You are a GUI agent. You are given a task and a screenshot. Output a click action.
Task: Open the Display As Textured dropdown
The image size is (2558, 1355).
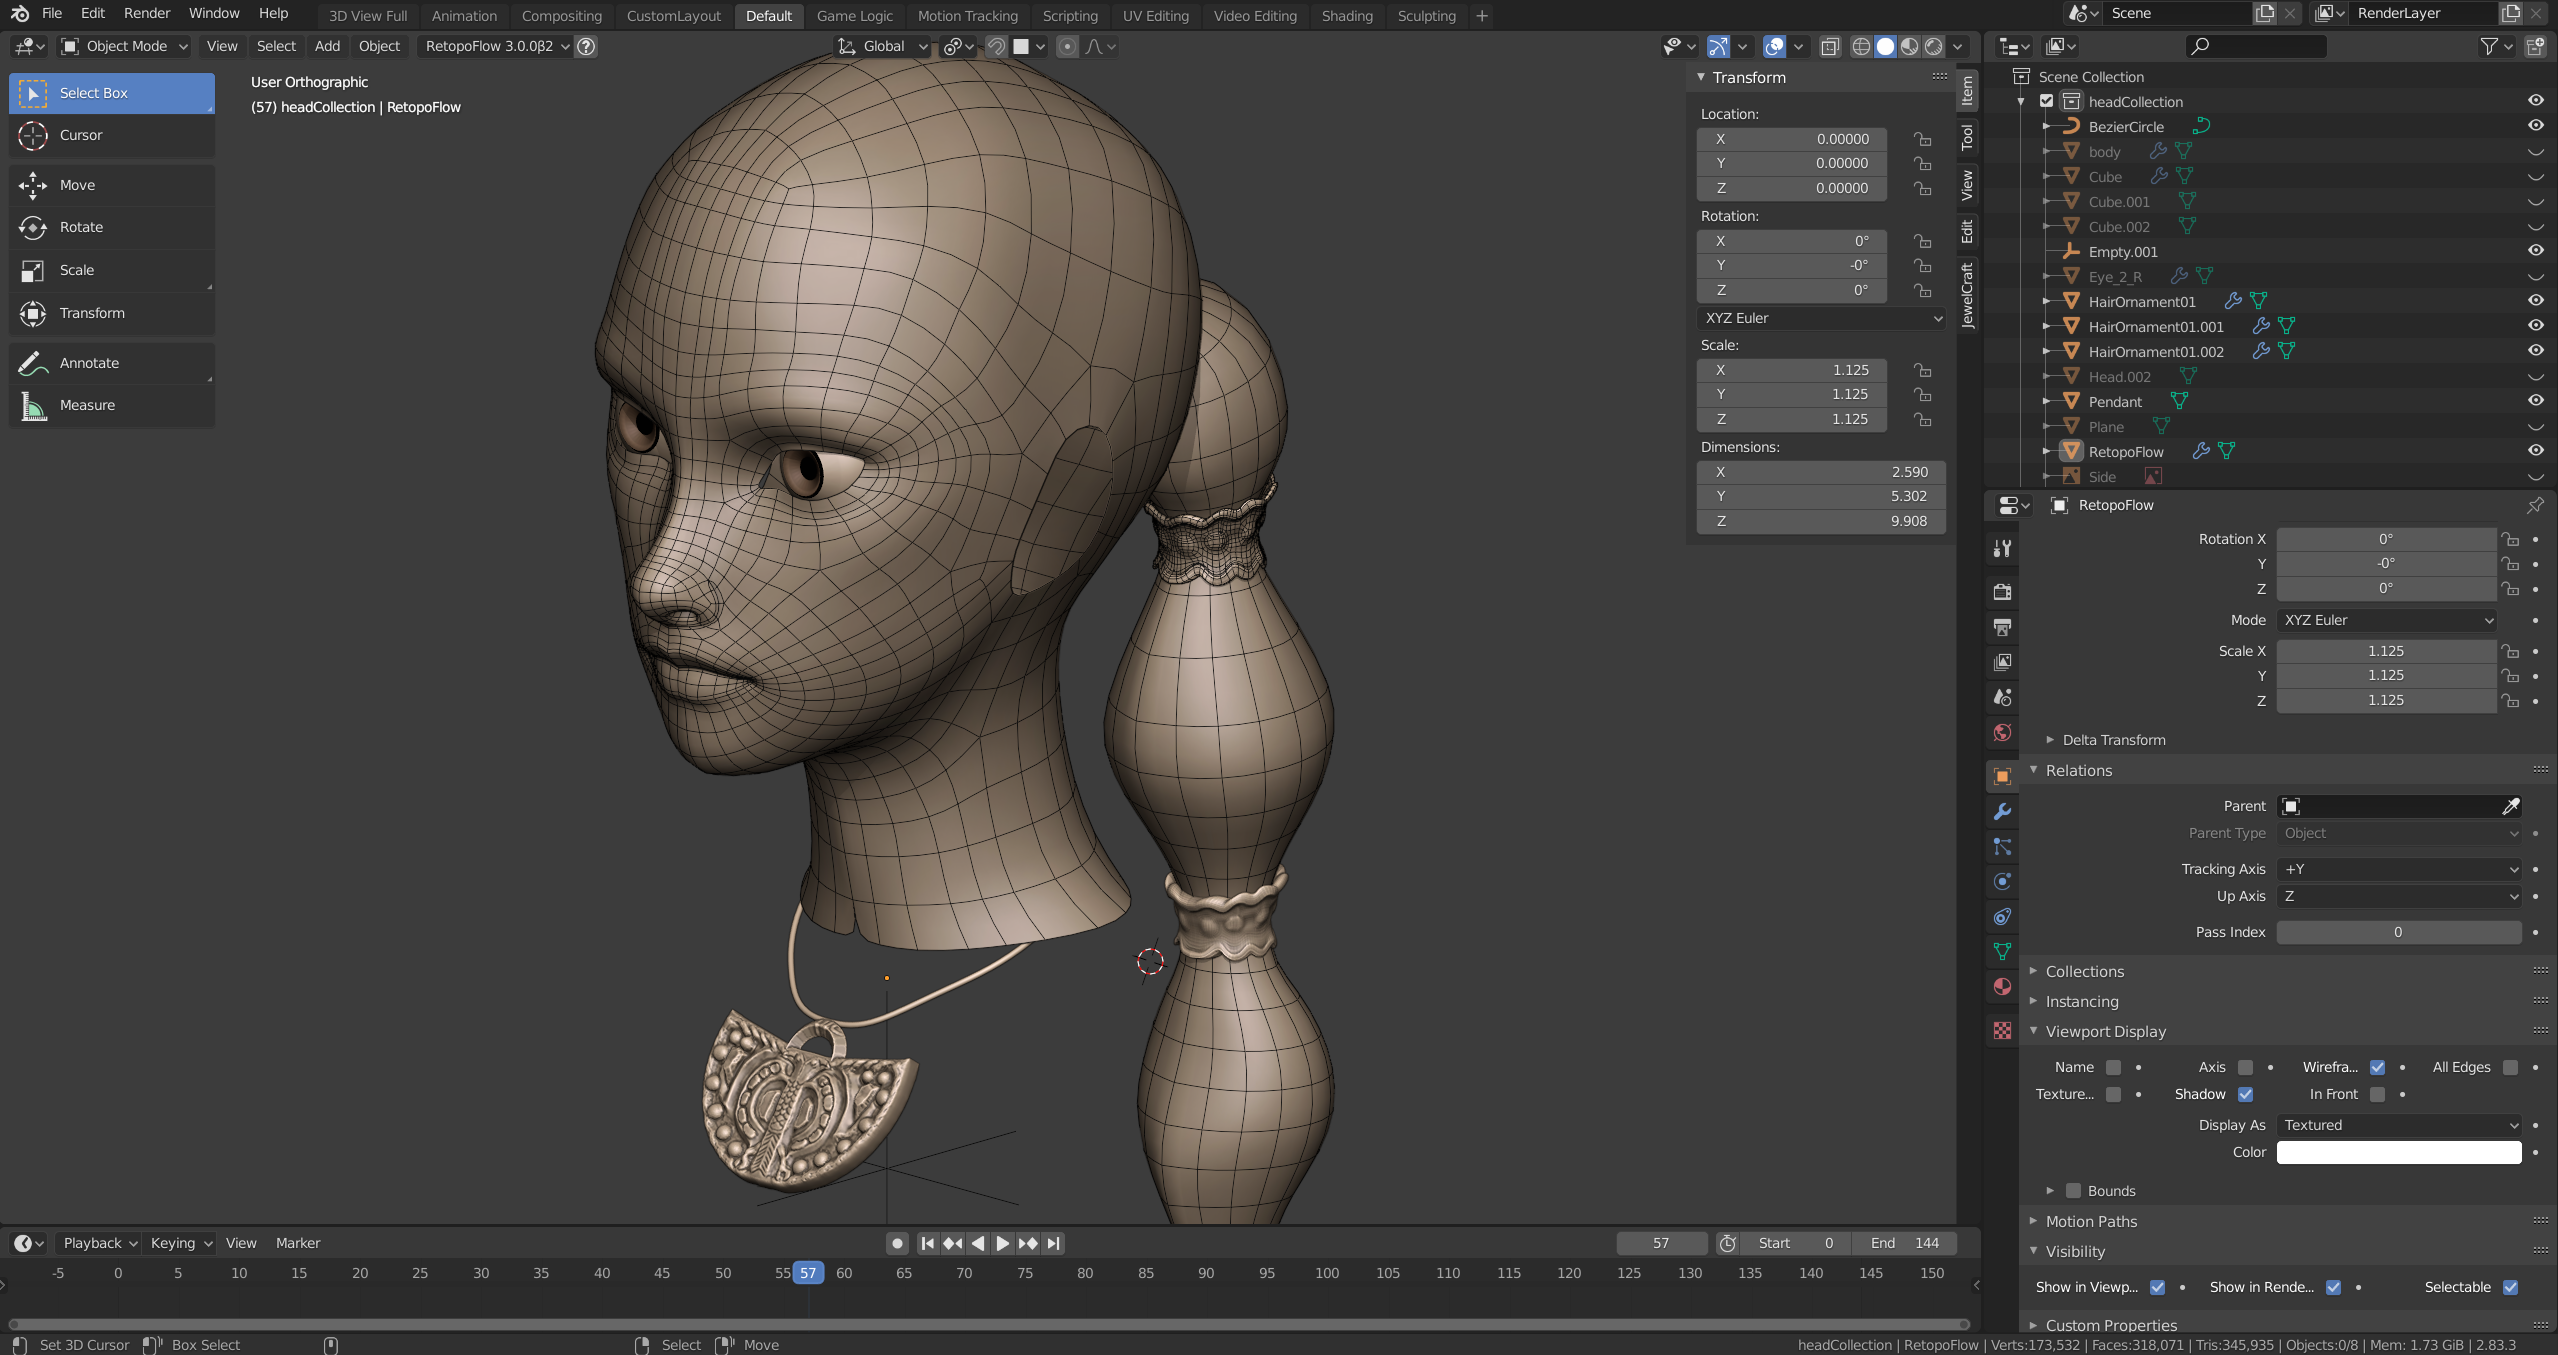(2399, 1125)
